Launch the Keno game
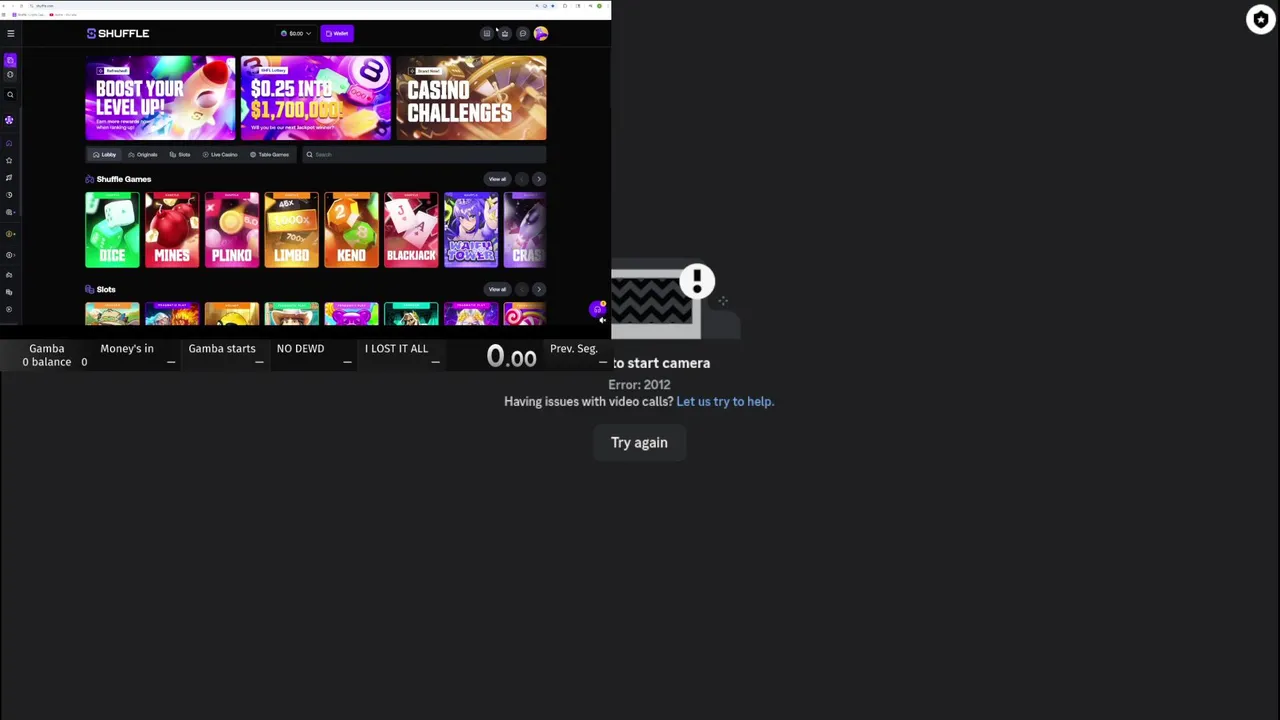1280x720 pixels. pyautogui.click(x=351, y=230)
